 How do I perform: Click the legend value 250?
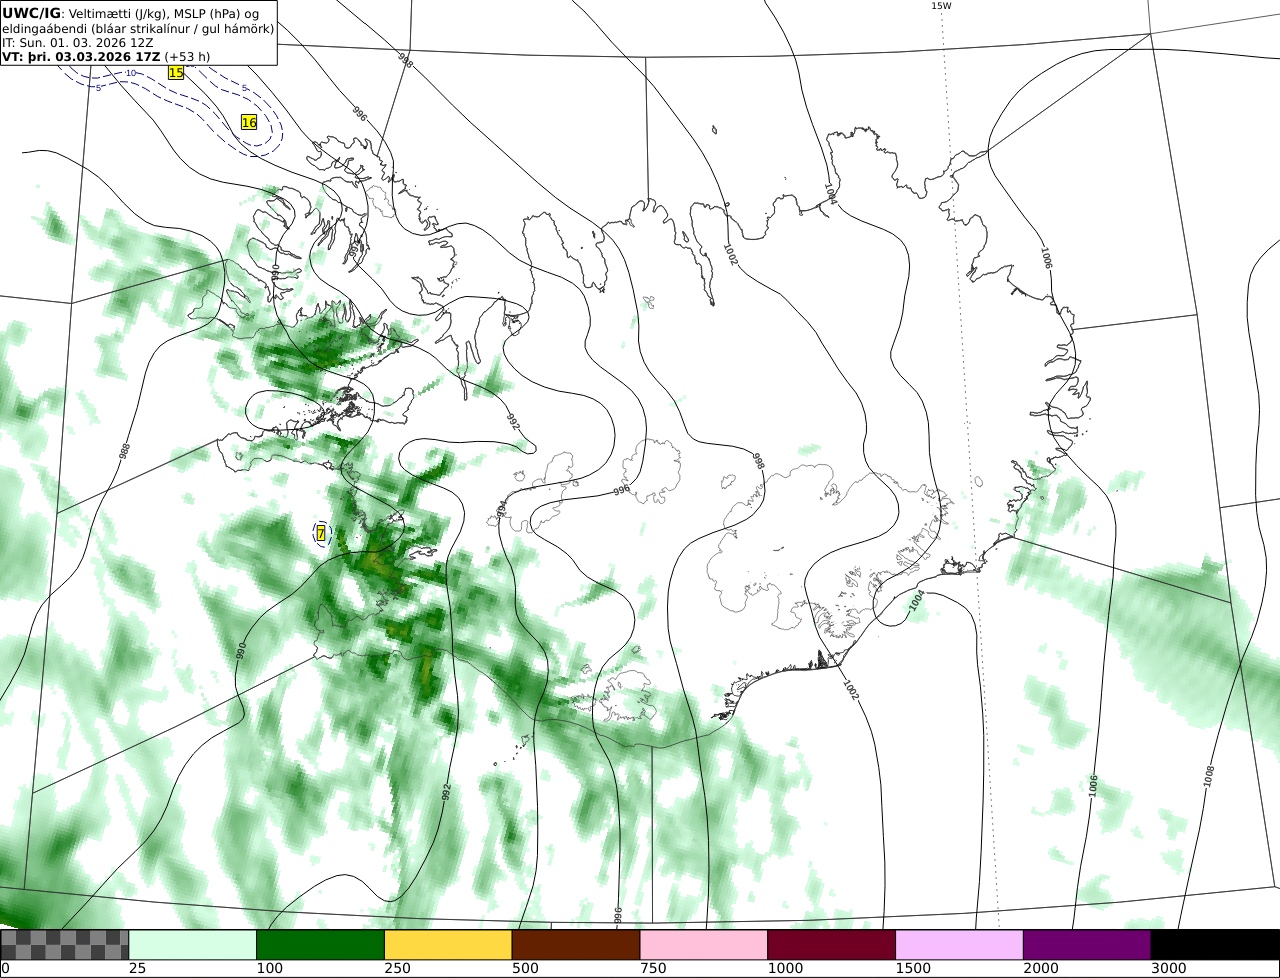397,969
